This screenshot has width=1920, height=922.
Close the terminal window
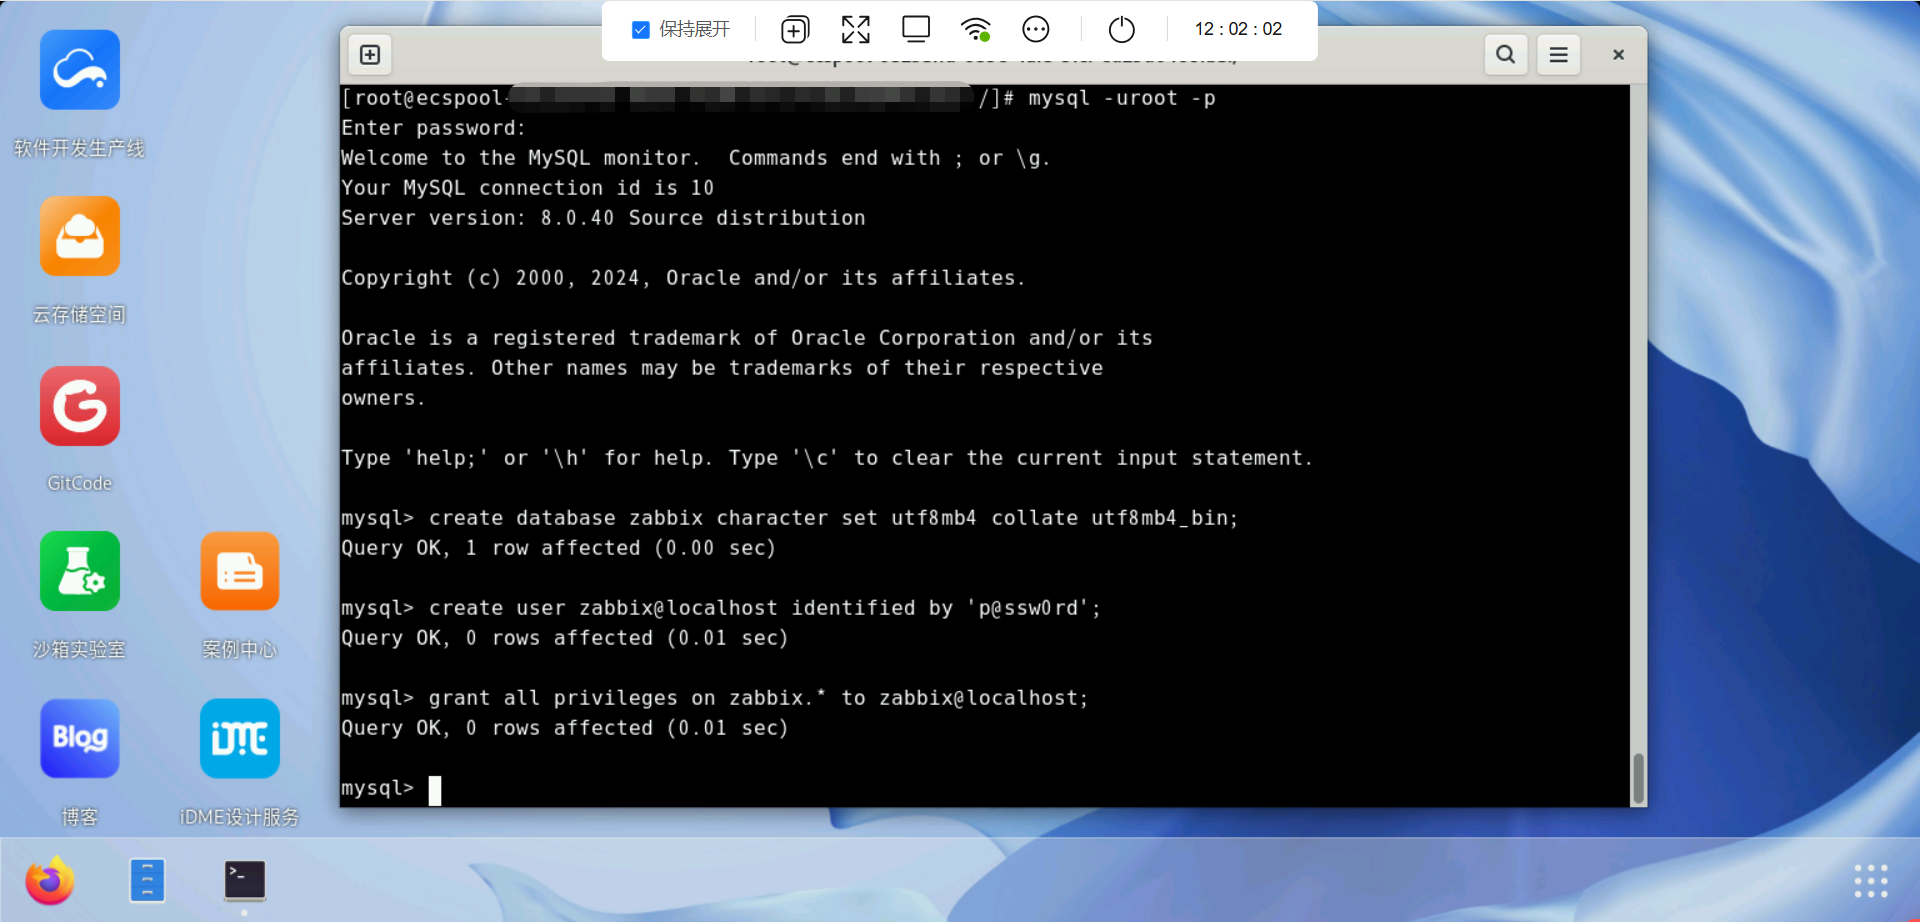point(1618,55)
